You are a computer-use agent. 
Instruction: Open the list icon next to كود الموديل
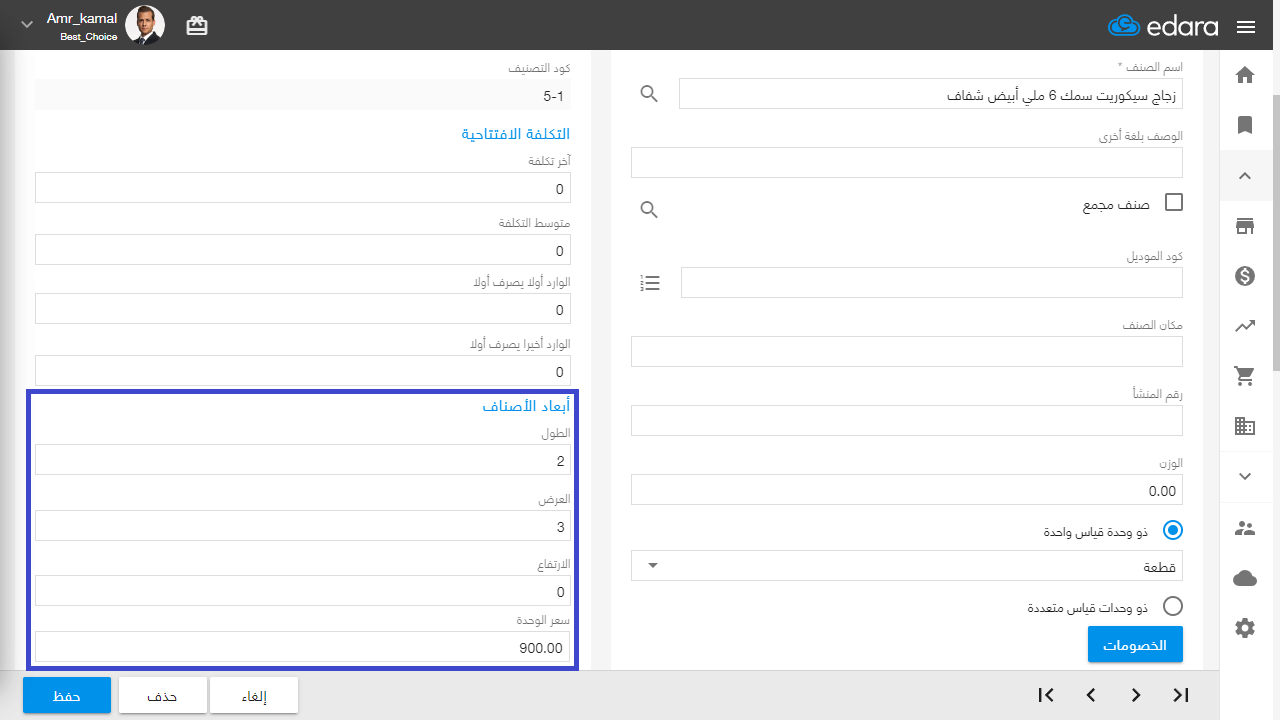pos(650,283)
